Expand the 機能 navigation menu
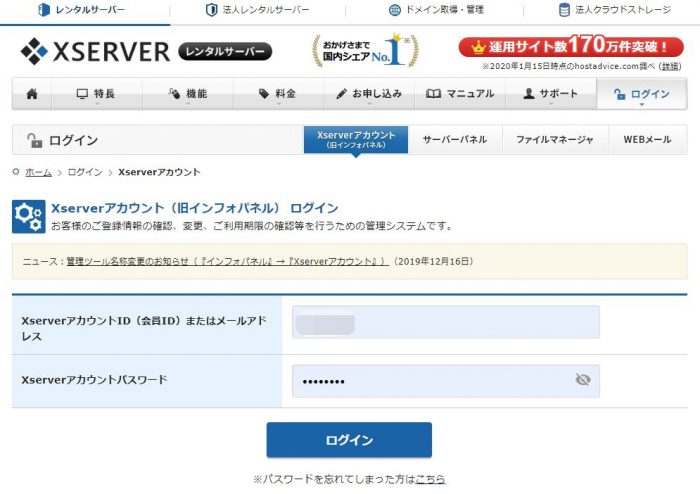Screen dimensions: 700x494 (x=188, y=94)
